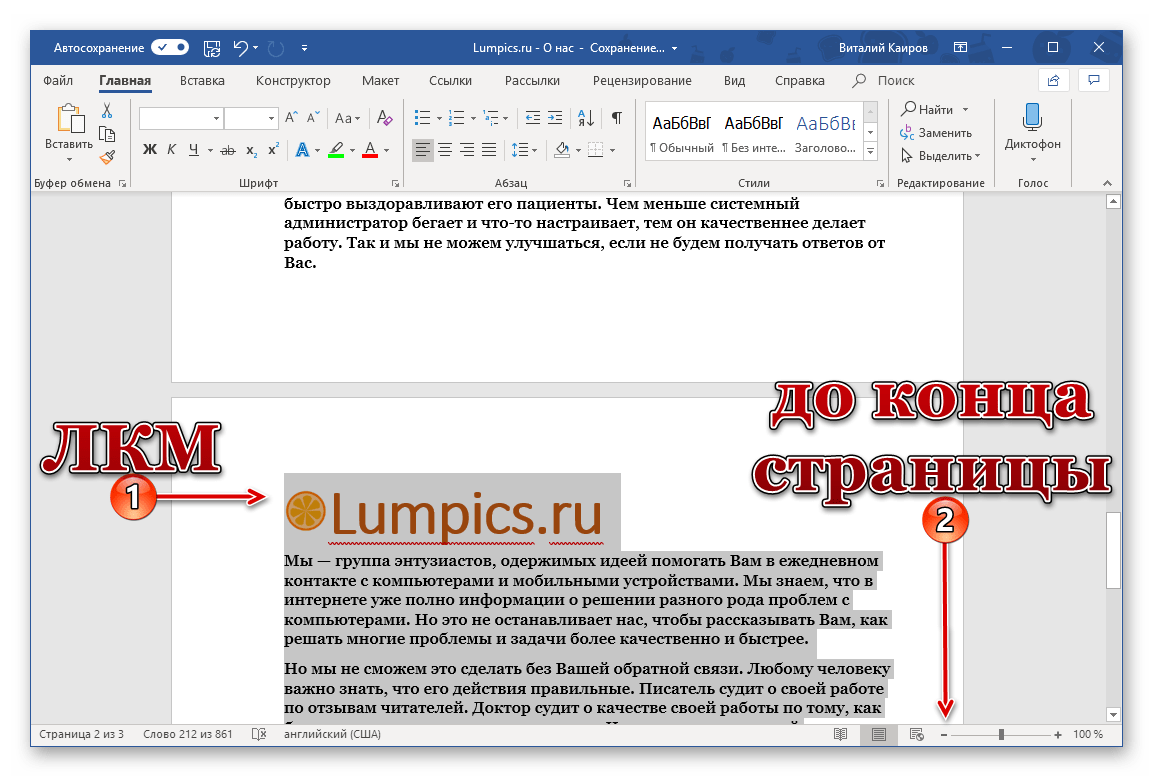Sort text with the A-Я sort icon

pyautogui.click(x=587, y=118)
